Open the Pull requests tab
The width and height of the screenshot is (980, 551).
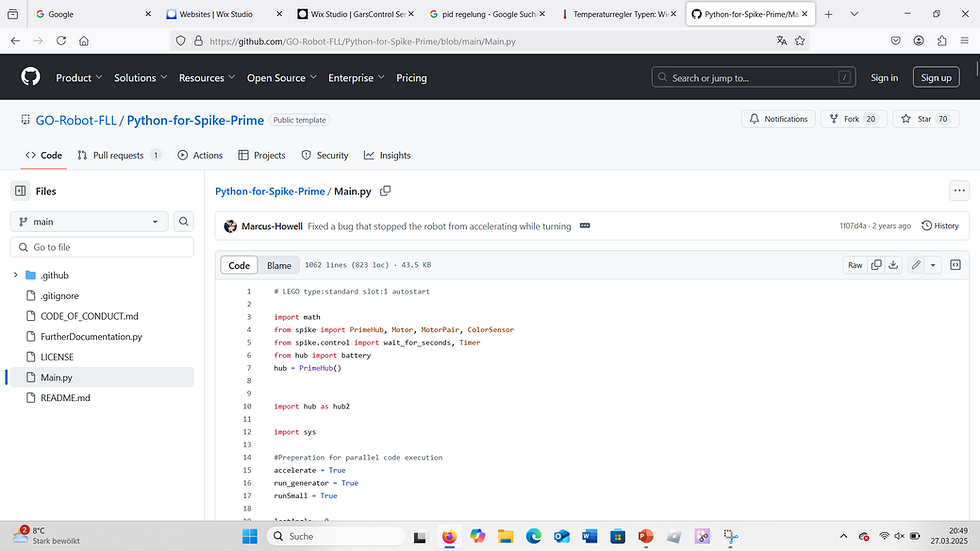(119, 155)
